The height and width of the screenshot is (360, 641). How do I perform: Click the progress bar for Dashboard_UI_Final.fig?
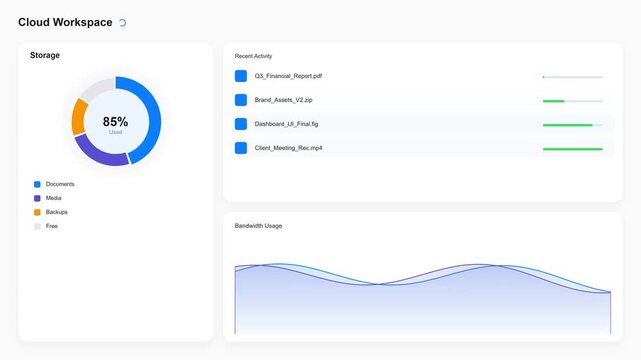[x=572, y=125]
